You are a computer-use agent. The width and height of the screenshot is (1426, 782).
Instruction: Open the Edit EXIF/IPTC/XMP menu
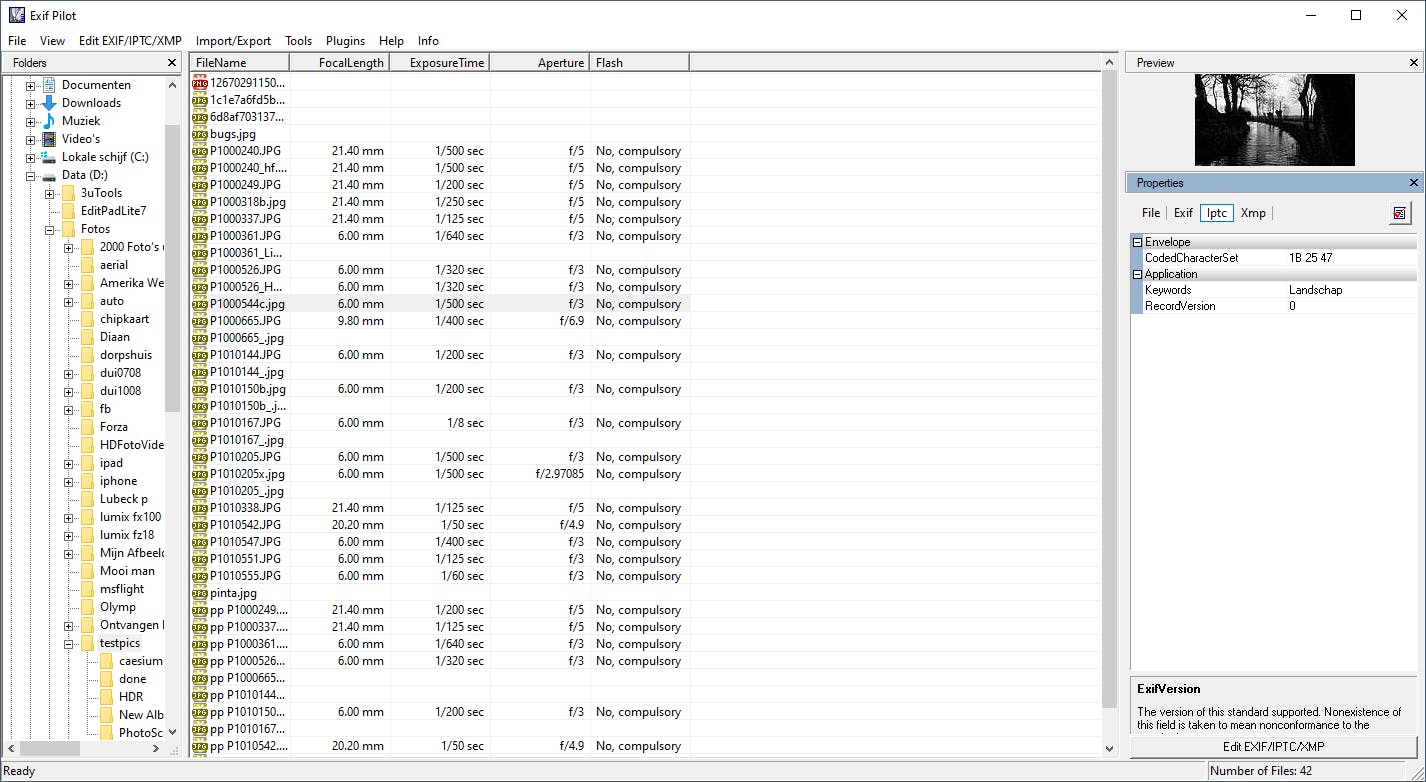(x=130, y=41)
